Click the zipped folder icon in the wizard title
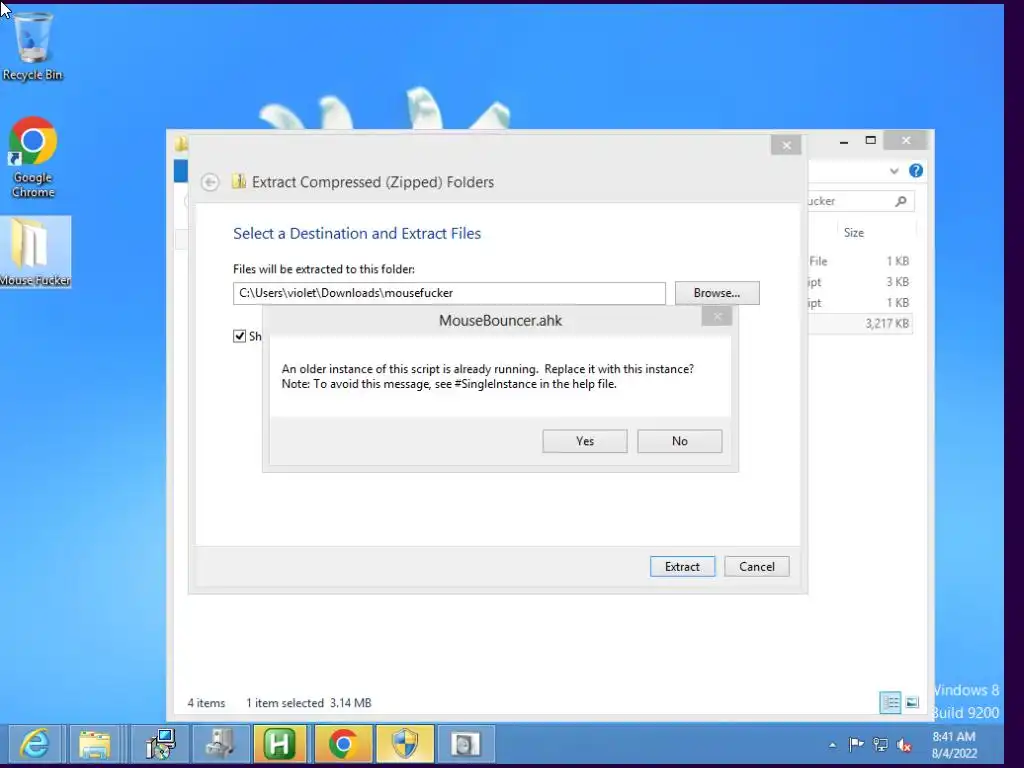The width and height of the screenshot is (1024, 768). pyautogui.click(x=239, y=181)
